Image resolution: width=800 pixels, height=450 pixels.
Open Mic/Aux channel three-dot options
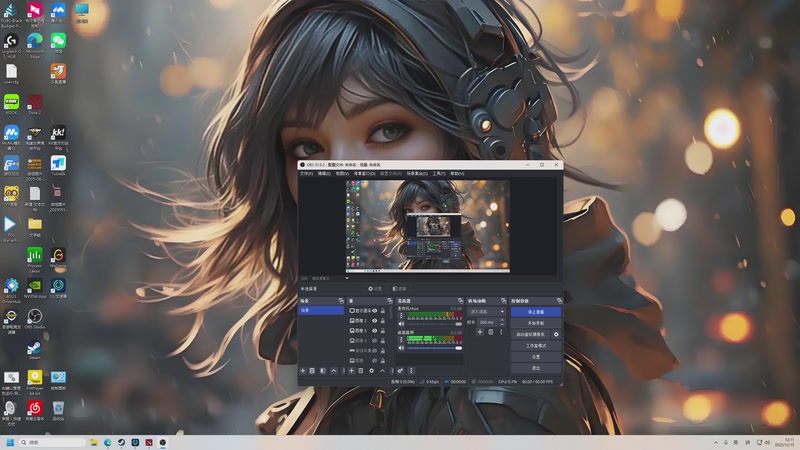click(x=401, y=316)
